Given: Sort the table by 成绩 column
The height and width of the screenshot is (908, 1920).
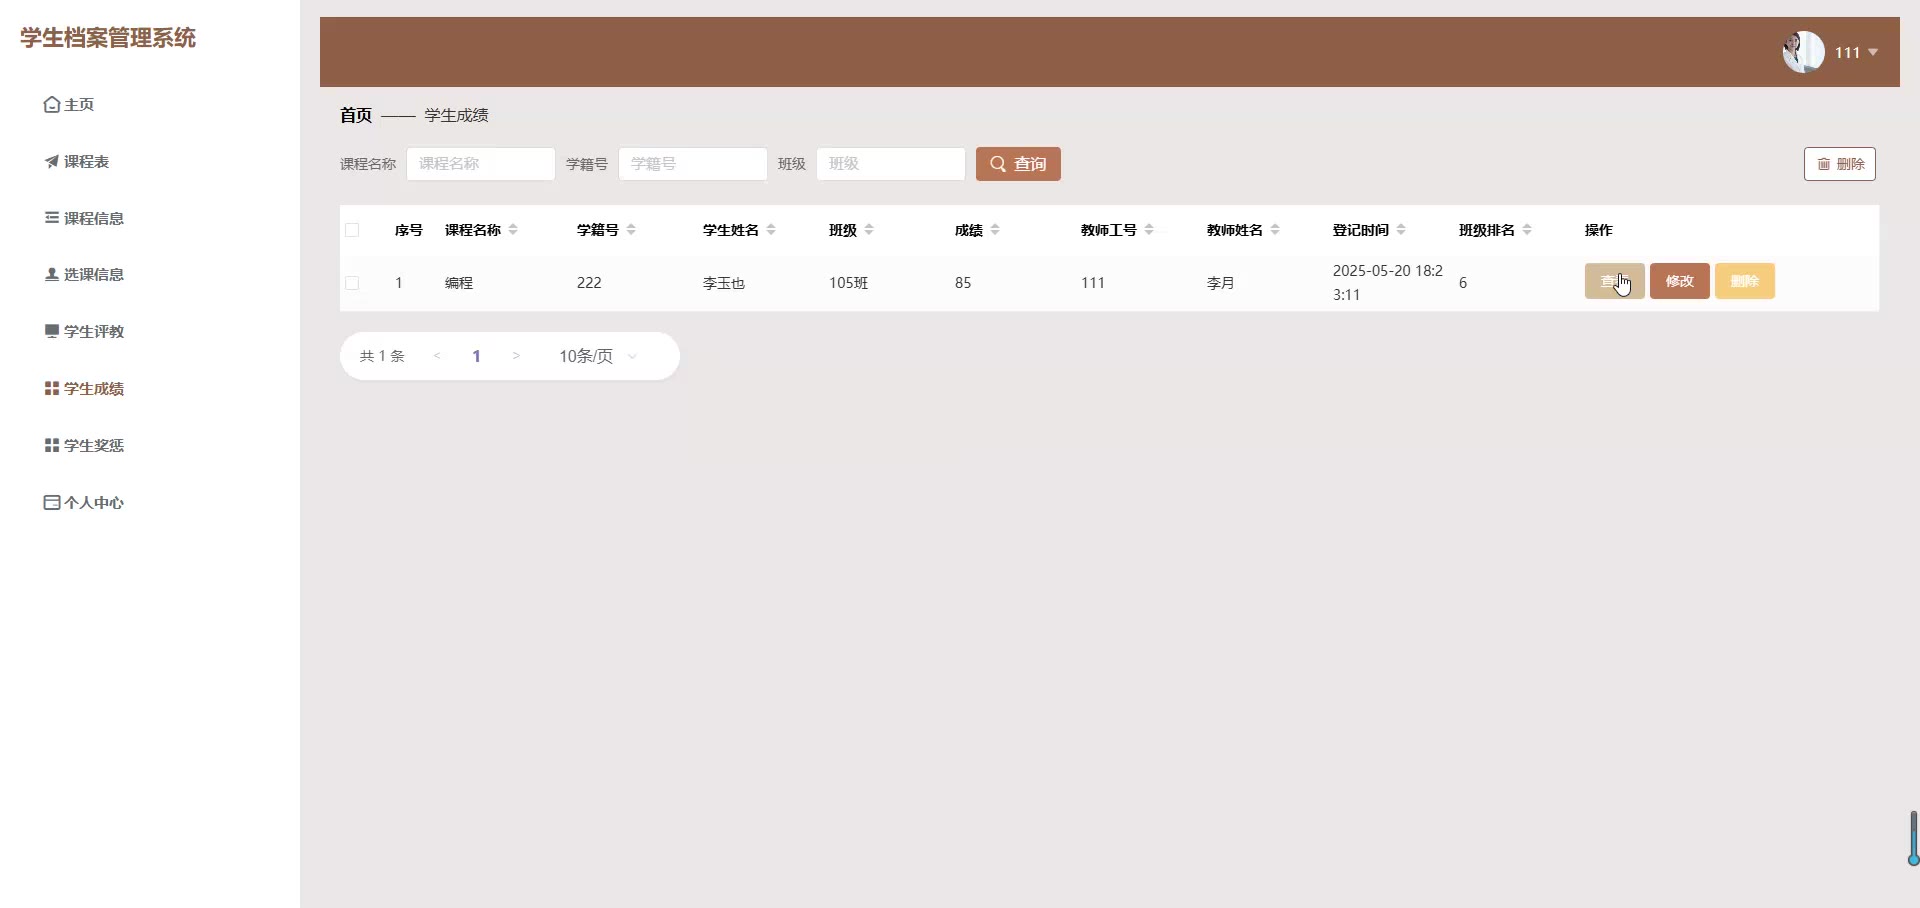Looking at the screenshot, I should coord(995,230).
